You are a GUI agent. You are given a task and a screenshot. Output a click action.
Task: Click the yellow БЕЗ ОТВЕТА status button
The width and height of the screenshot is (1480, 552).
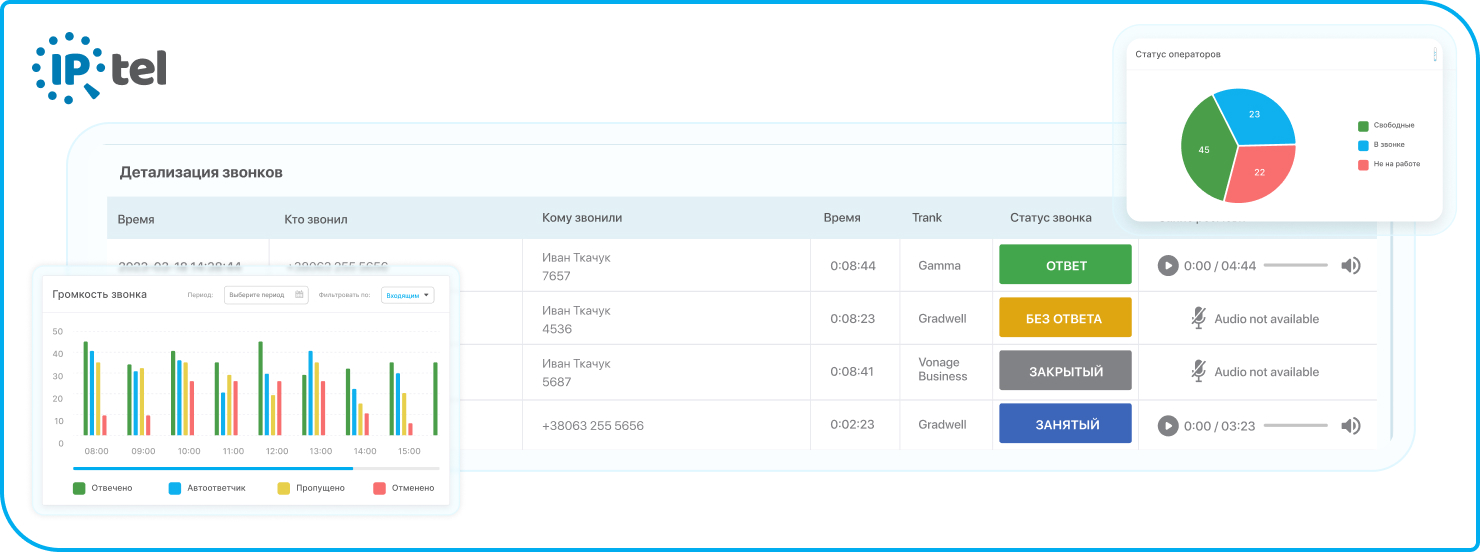1065,319
